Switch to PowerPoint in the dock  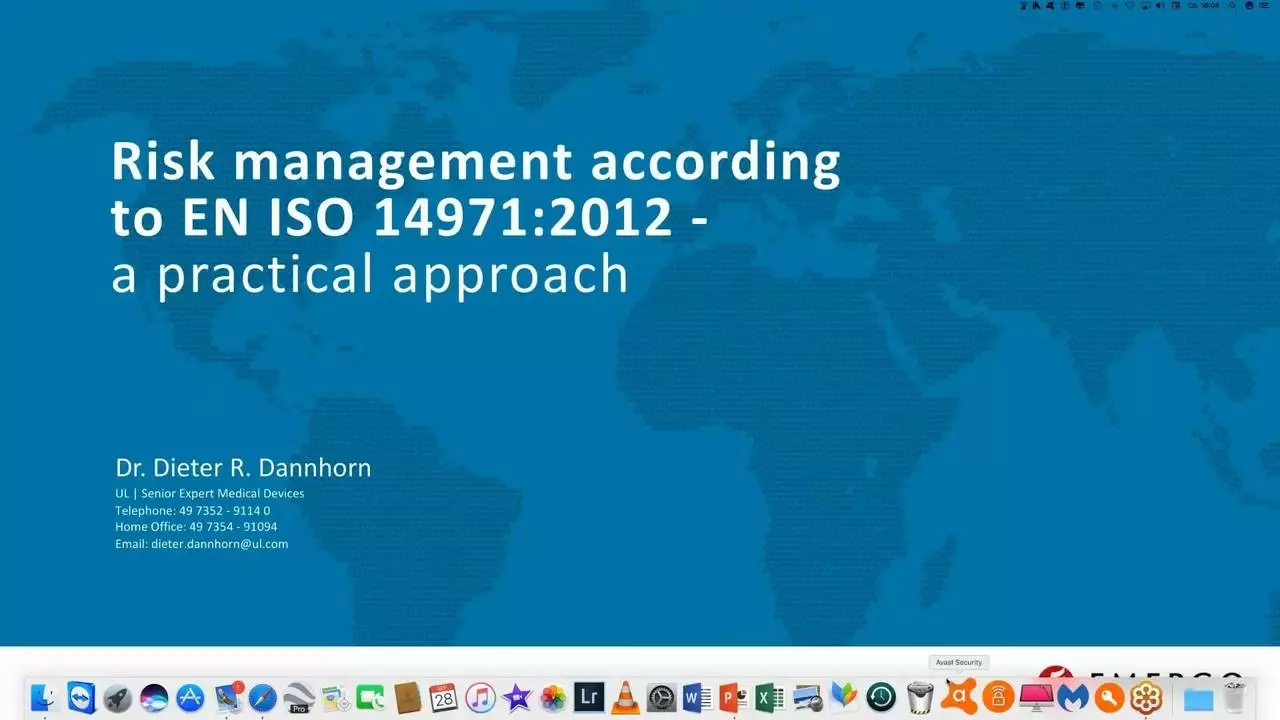(x=734, y=697)
